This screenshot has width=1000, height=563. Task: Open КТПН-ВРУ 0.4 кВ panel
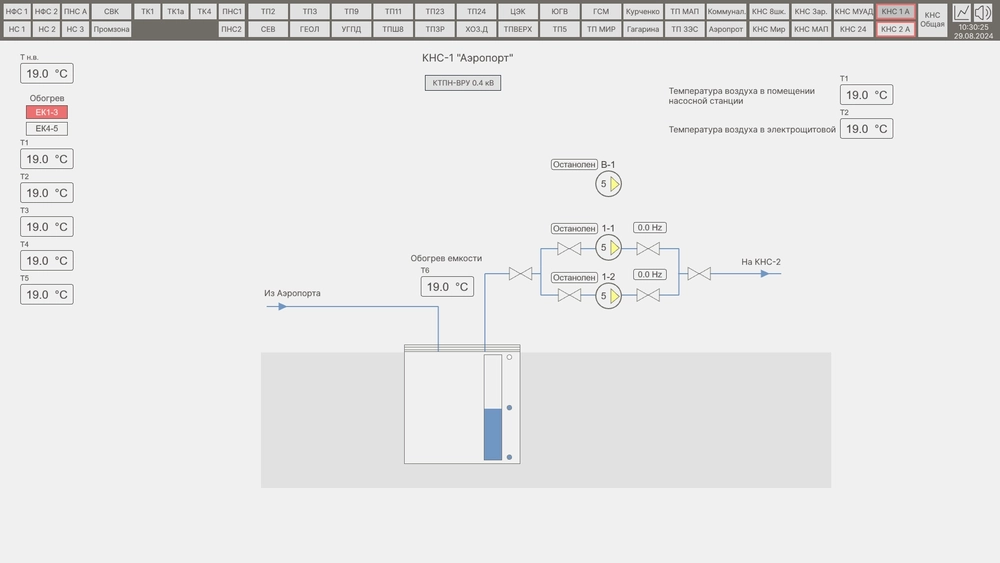[x=462, y=83]
